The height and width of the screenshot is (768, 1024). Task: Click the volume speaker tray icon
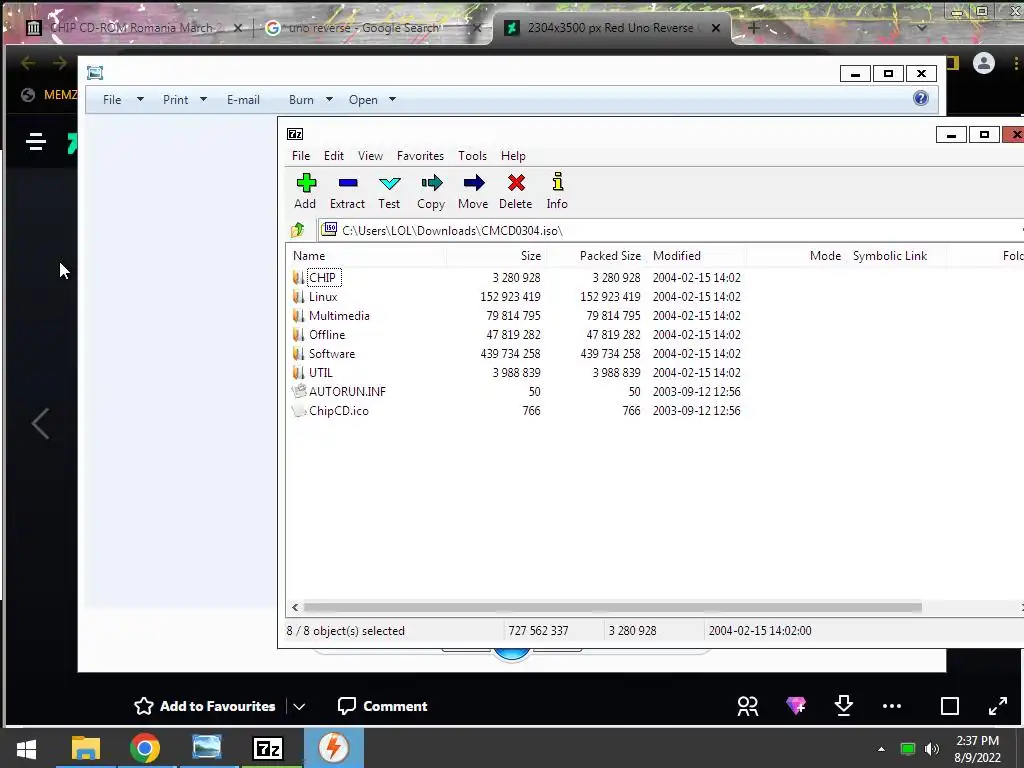click(932, 749)
